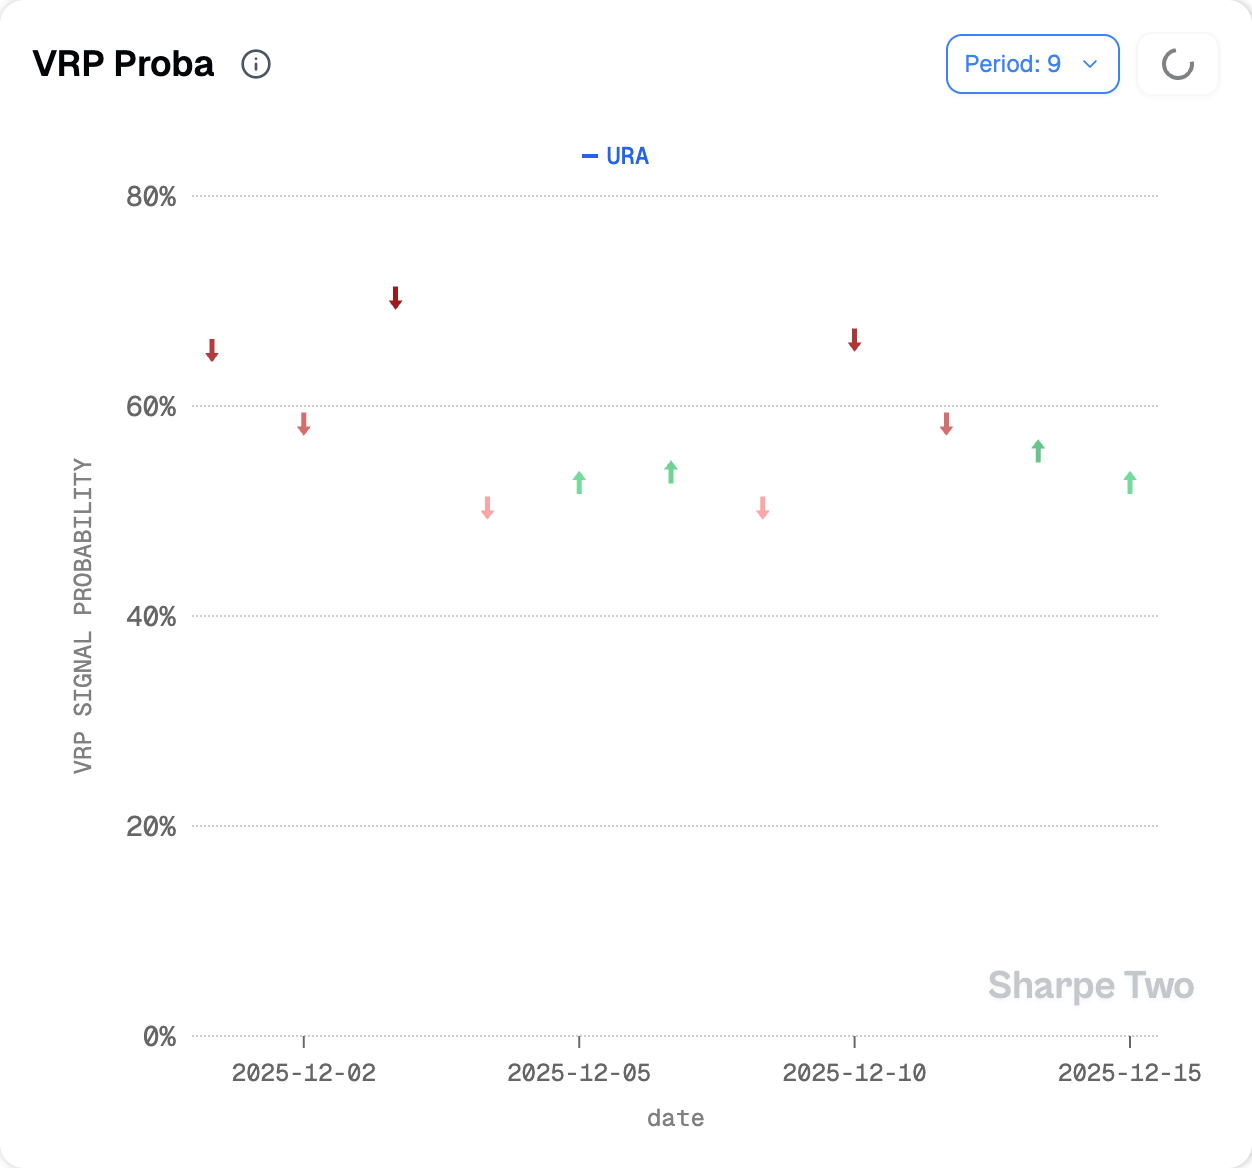Click the chevron in the Period selector

(1090, 64)
